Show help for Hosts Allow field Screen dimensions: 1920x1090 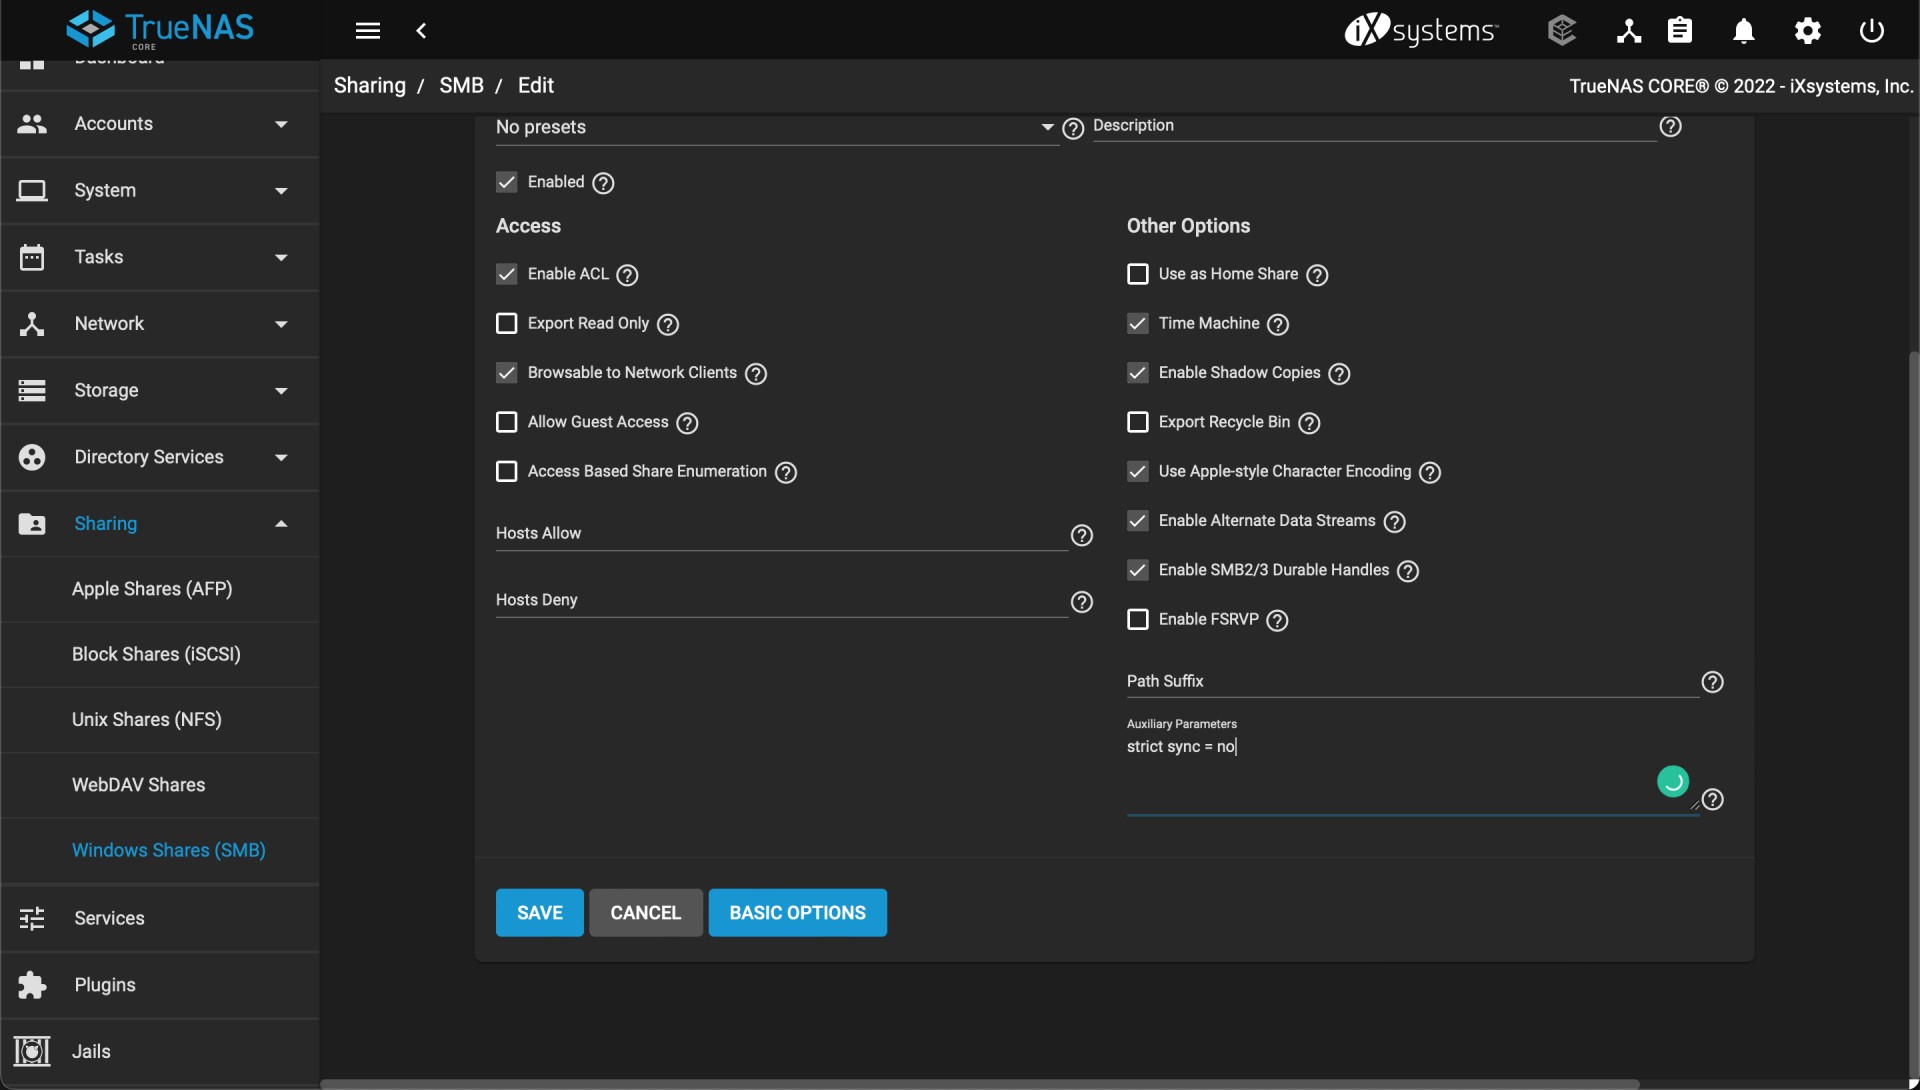(1081, 535)
